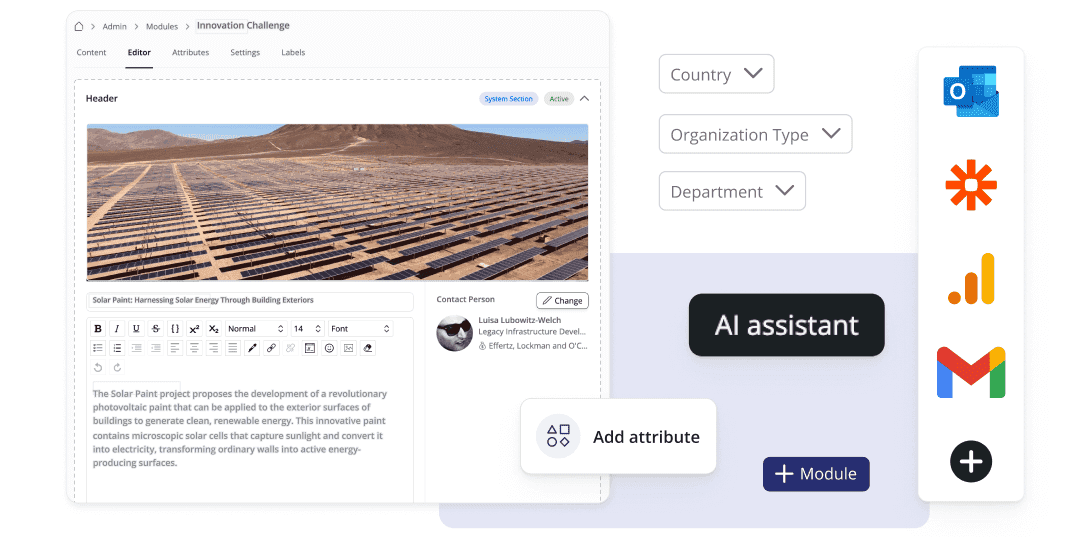Image resolution: width=1091 pixels, height=539 pixels.
Task: Click the Add attribute button
Action: [x=618, y=437]
